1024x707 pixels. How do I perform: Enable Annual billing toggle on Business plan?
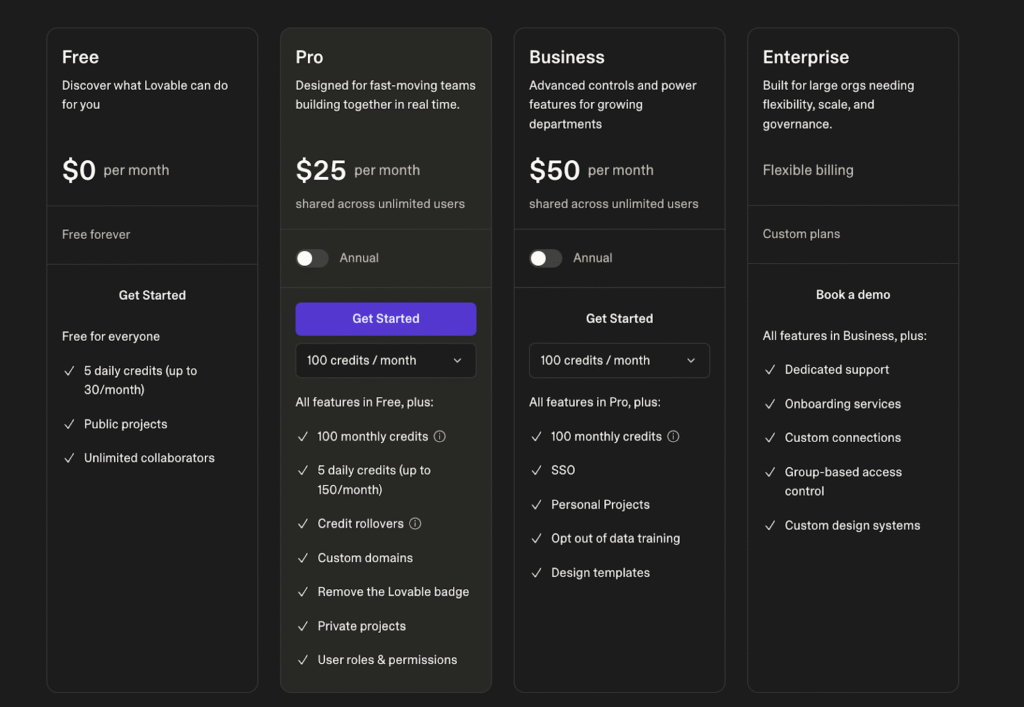point(545,258)
